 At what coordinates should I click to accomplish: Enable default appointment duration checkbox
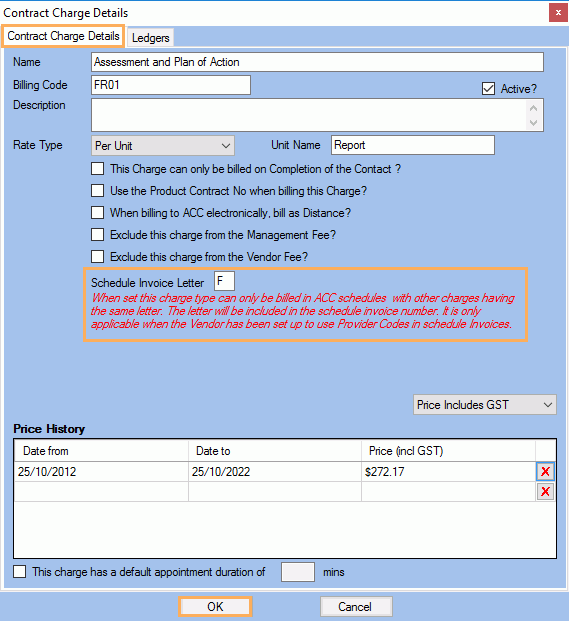(x=19, y=571)
